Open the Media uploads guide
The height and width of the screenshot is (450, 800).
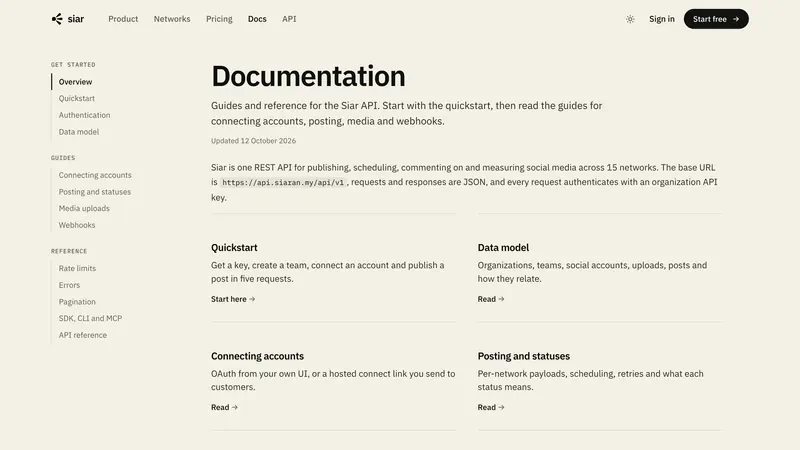[x=84, y=208]
